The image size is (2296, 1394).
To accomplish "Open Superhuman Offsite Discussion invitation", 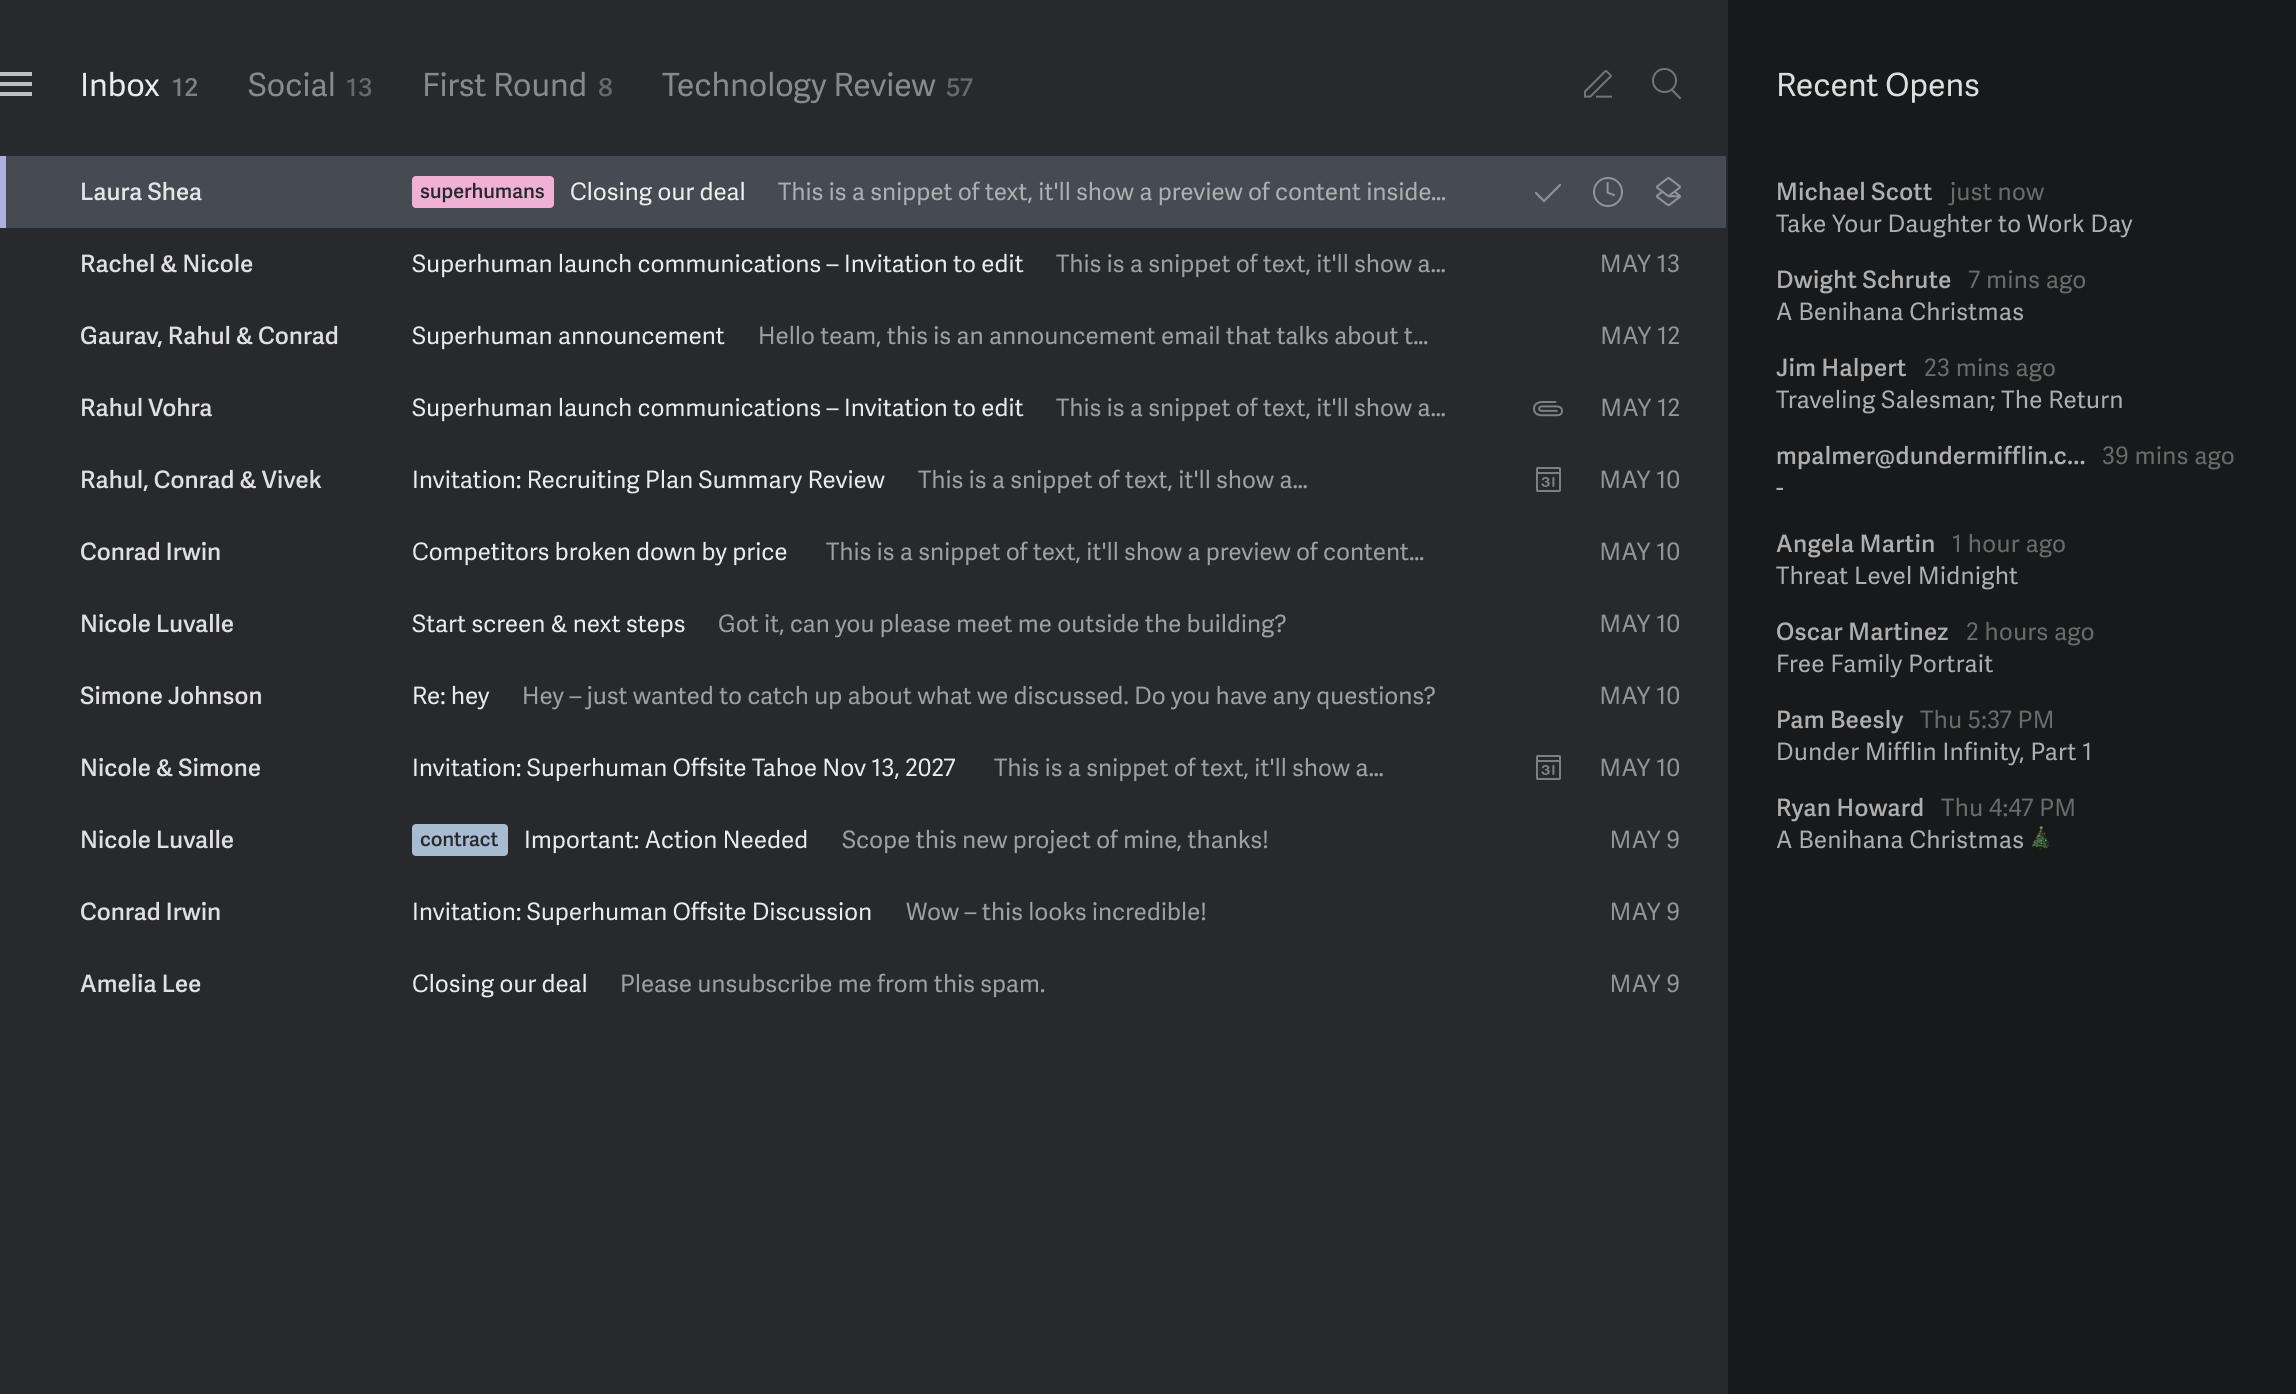I will 863,912.
